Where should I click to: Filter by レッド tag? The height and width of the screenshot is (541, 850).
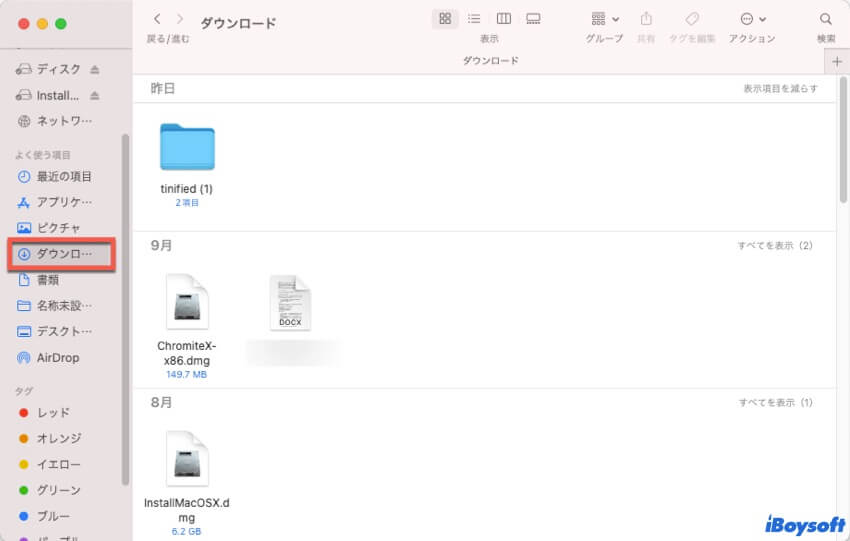click(x=44, y=413)
